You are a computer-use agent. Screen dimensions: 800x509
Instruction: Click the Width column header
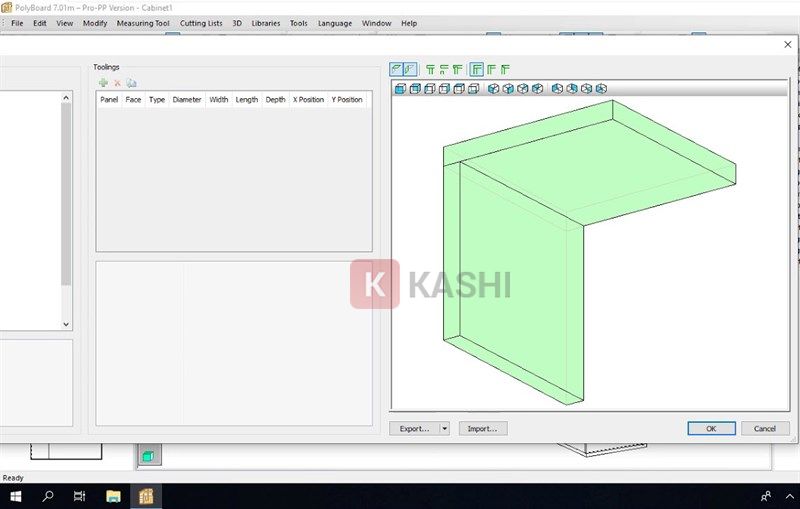218,99
